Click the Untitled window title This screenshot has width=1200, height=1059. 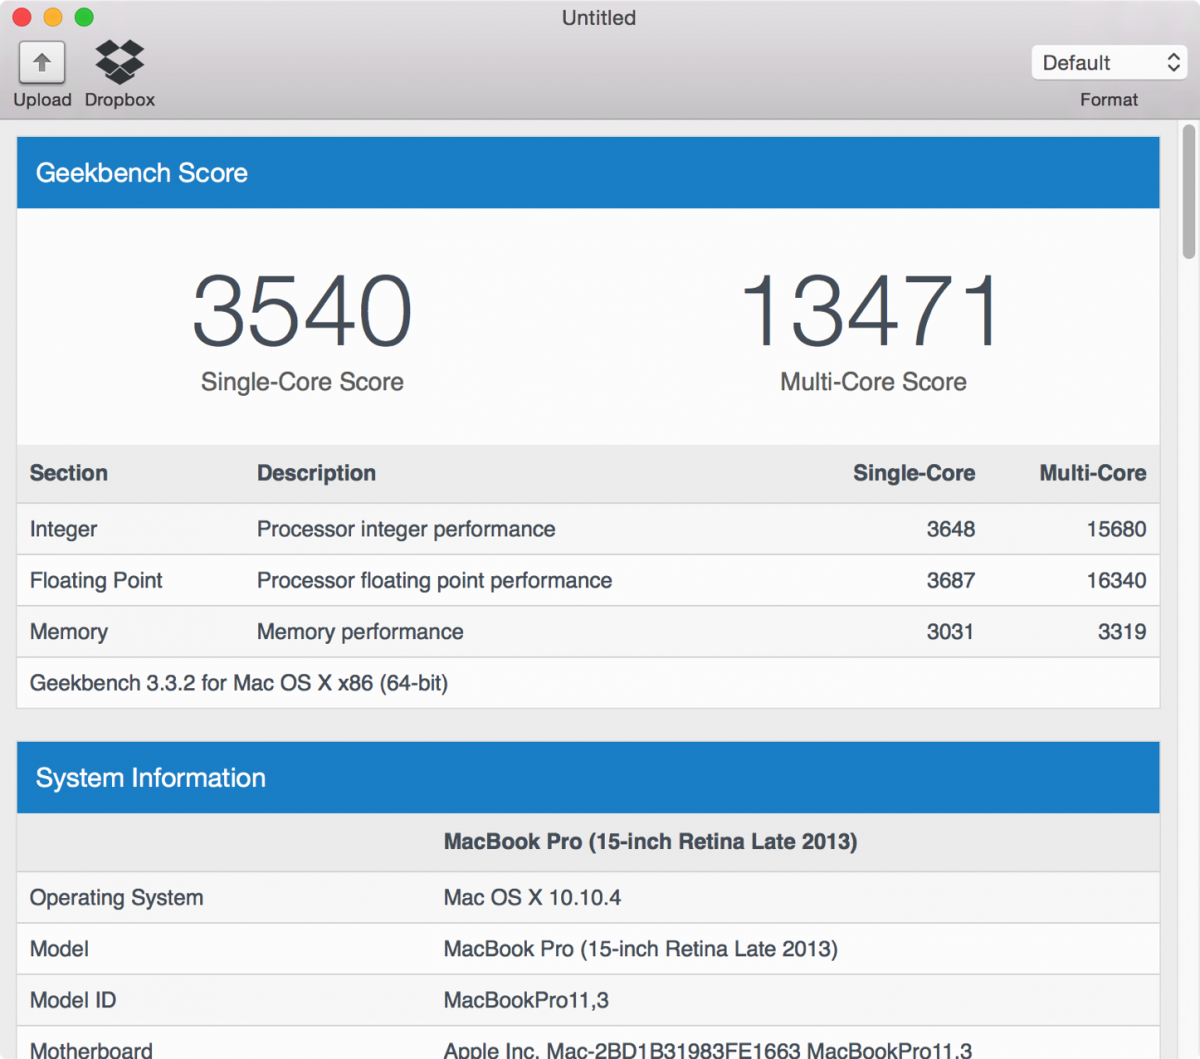point(598,17)
